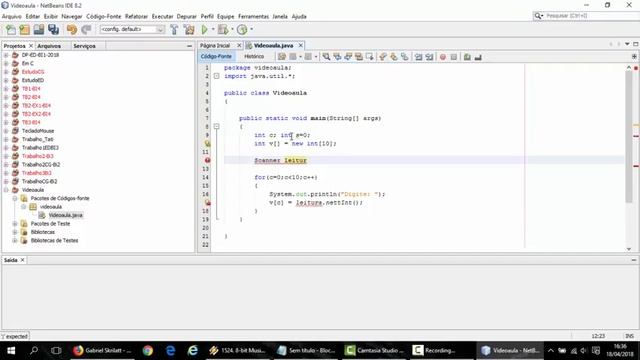The image size is (640, 360).
Task: Select Videoaula.java in project tree
Action: [x=65, y=215]
